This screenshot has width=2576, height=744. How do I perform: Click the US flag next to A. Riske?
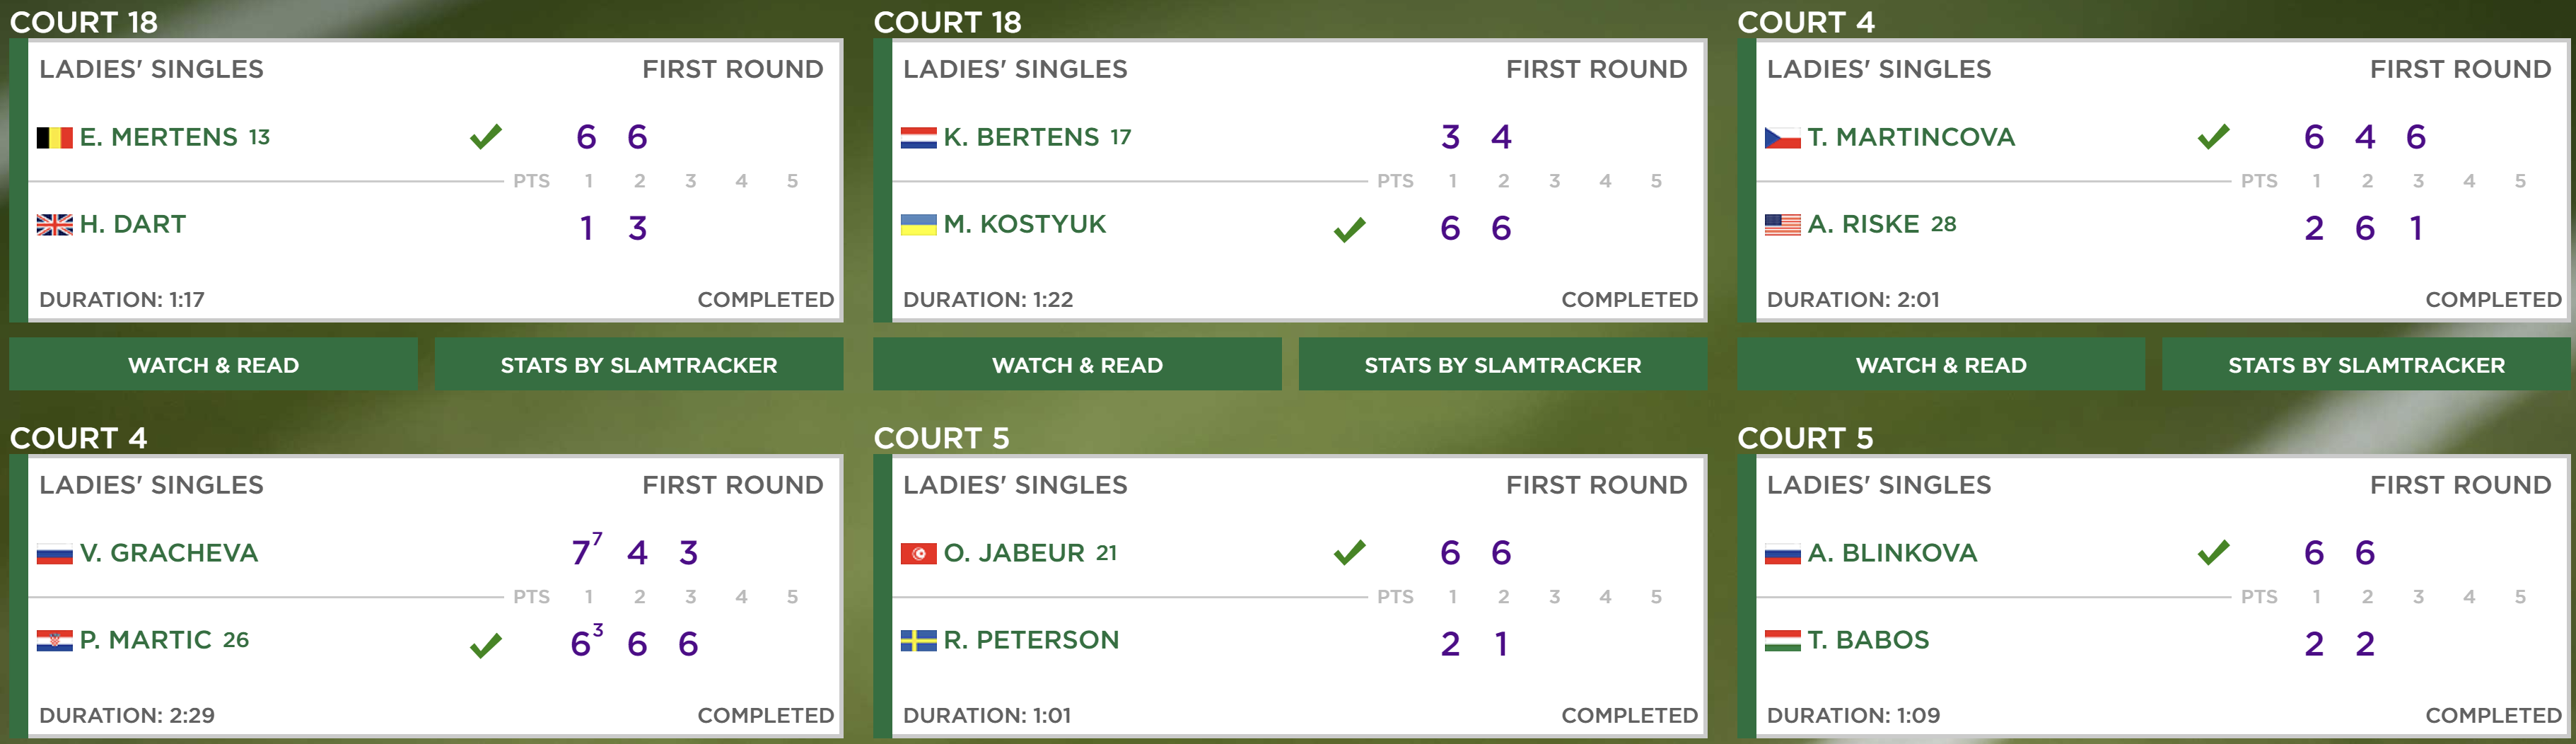1782,225
